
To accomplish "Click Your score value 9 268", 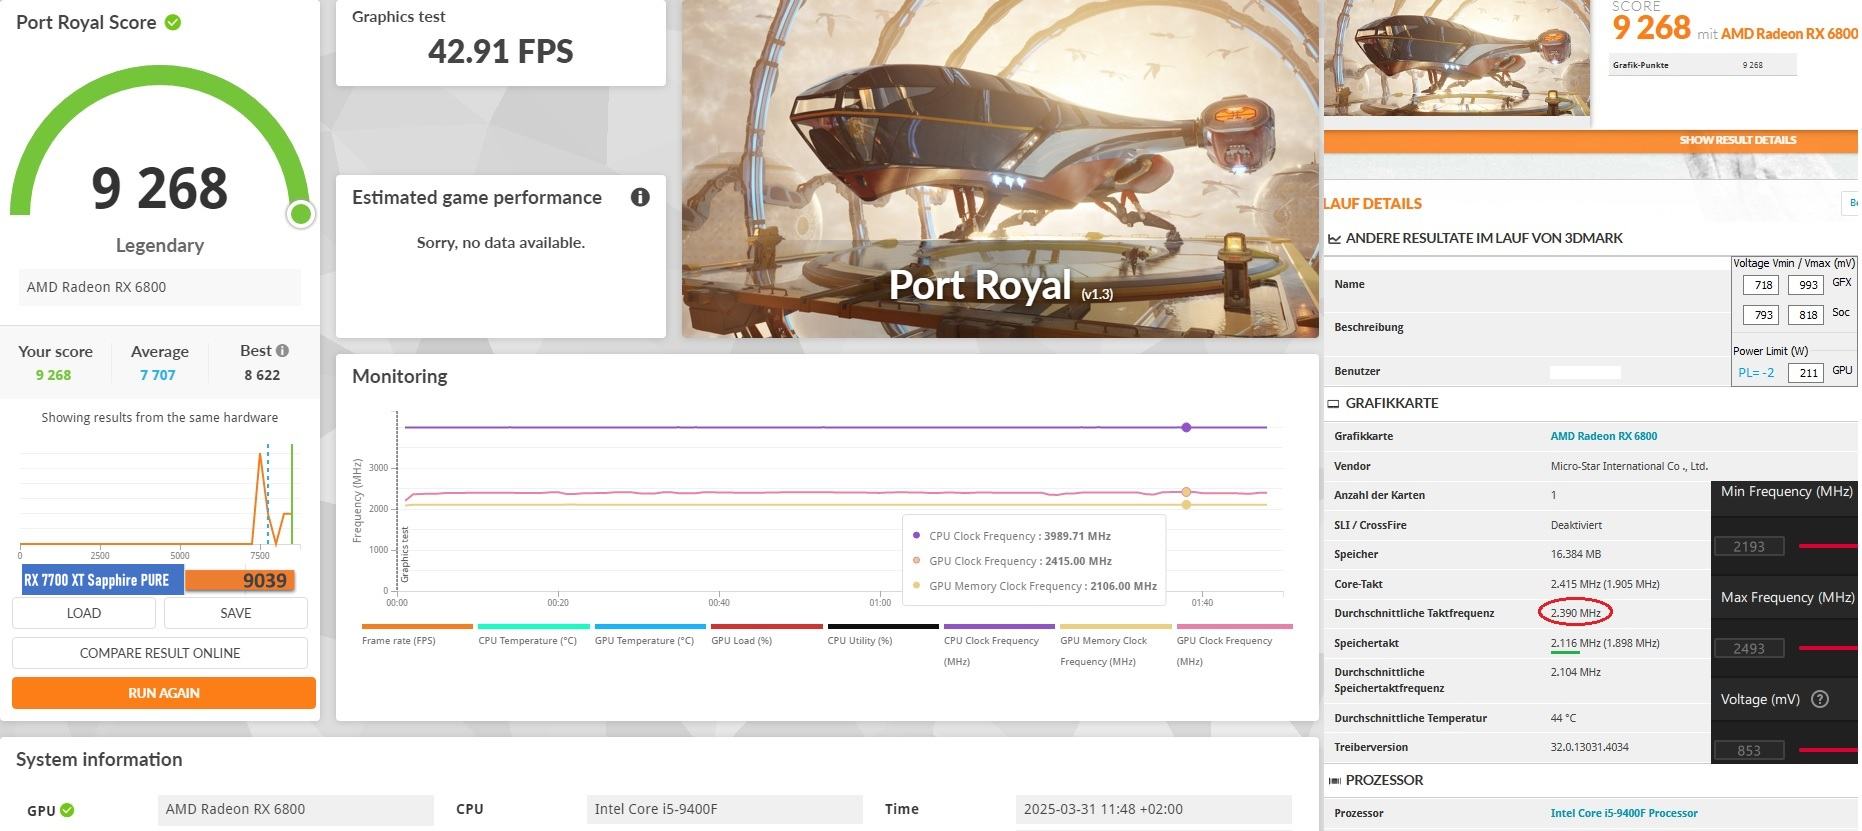I will coord(53,375).
